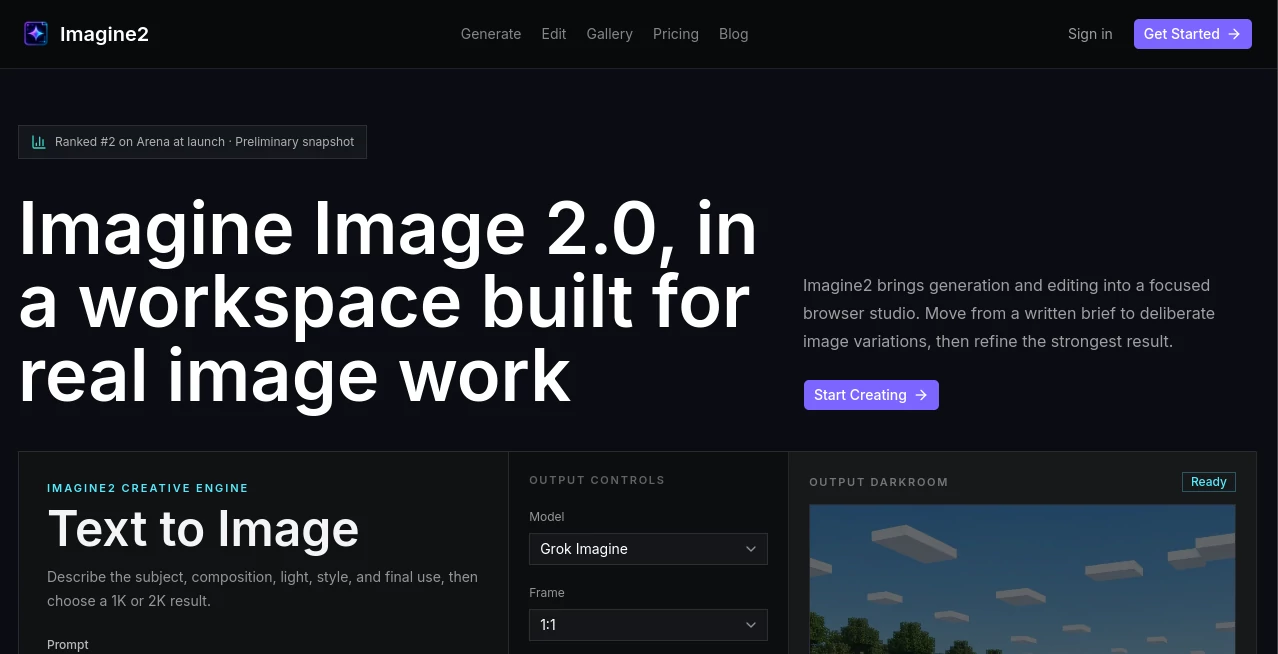
Task: Click the 'Imagine Image 2.0' hero headline
Action: [388, 302]
